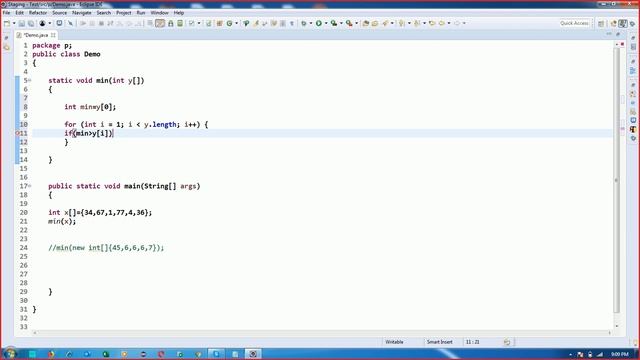Image resolution: width=640 pixels, height=360 pixels.
Task: Open the Coverage run dropdown arrow
Action: pyautogui.click(x=341, y=24)
